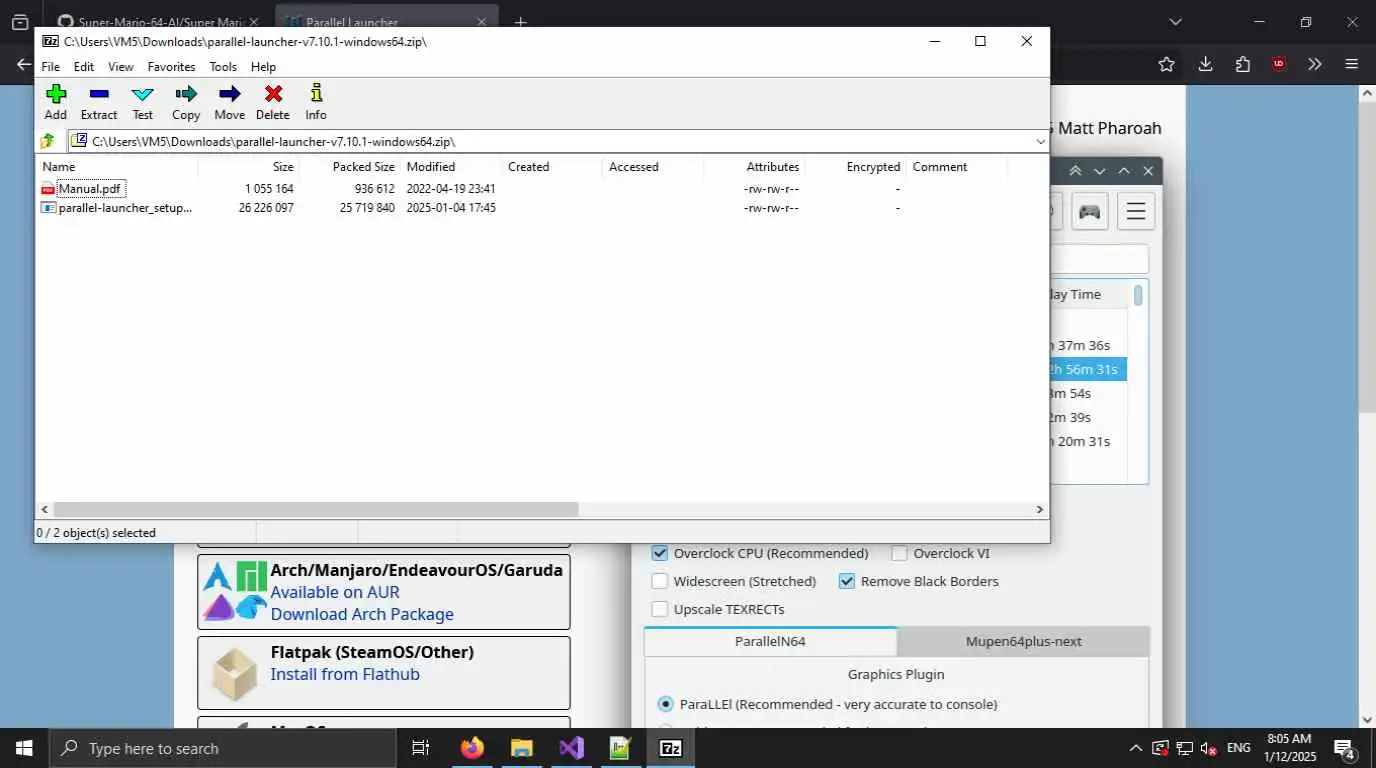Click the hamburger menu button in launcher preview
1376x768 pixels.
pos(1136,211)
